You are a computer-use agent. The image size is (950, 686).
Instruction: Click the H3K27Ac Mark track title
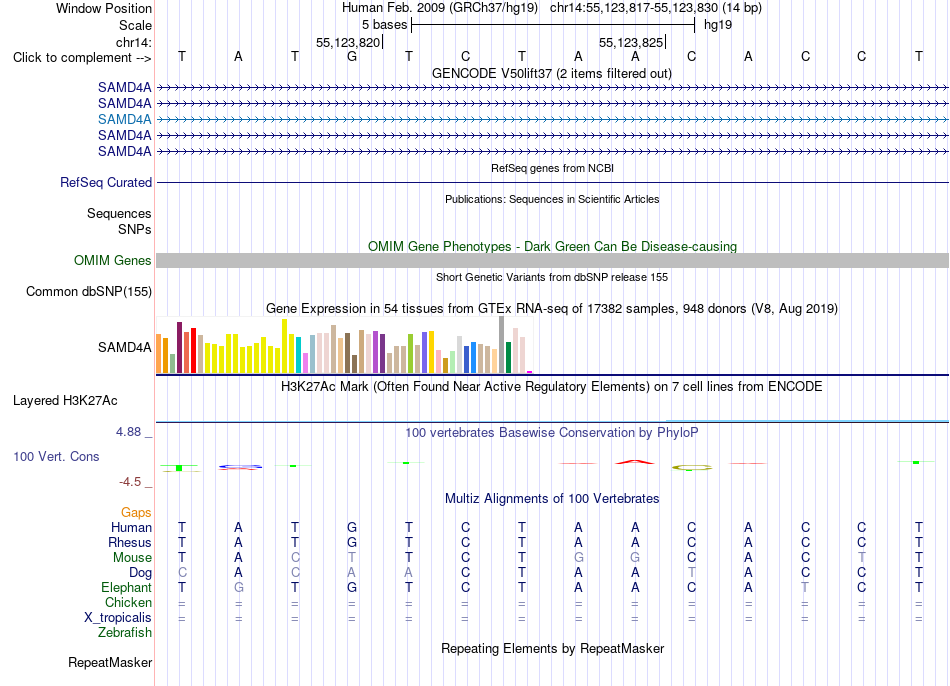[551, 387]
